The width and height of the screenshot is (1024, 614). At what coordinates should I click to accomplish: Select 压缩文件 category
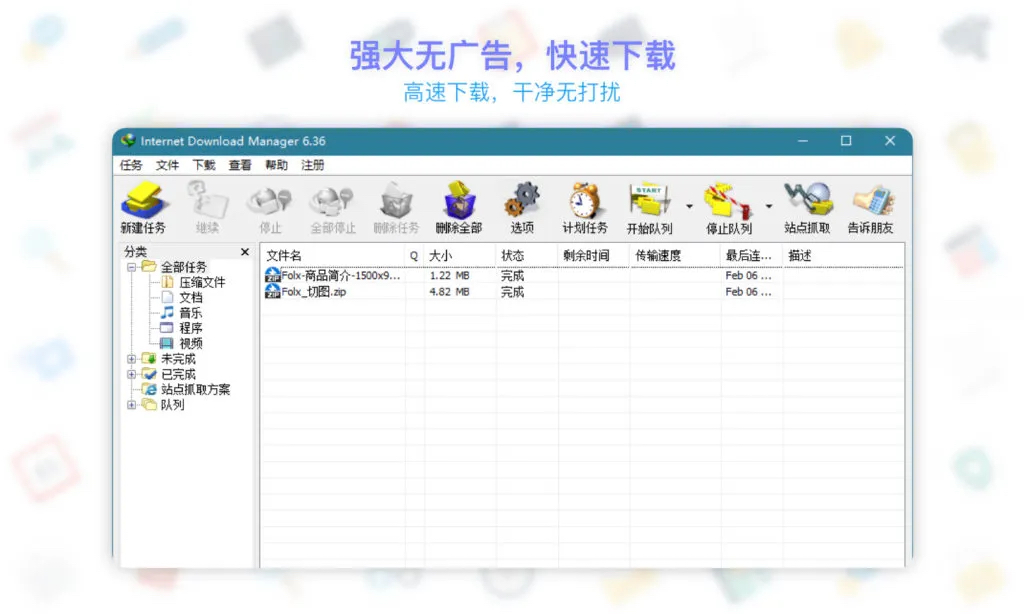click(x=202, y=282)
